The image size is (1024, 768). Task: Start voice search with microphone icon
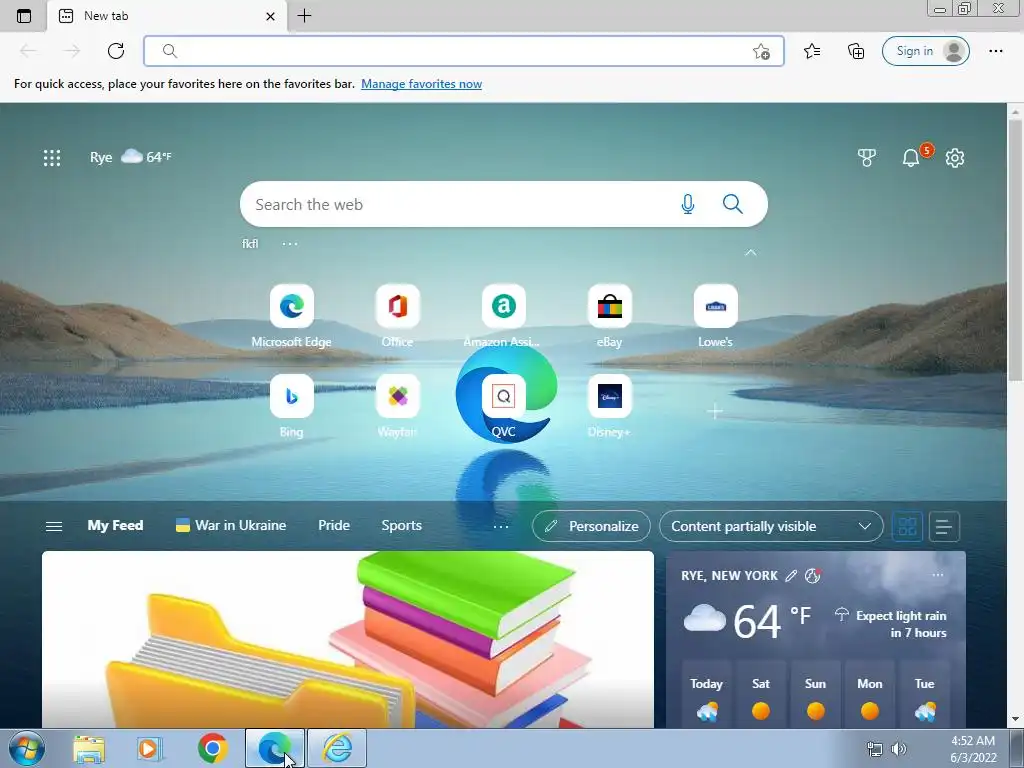(688, 204)
